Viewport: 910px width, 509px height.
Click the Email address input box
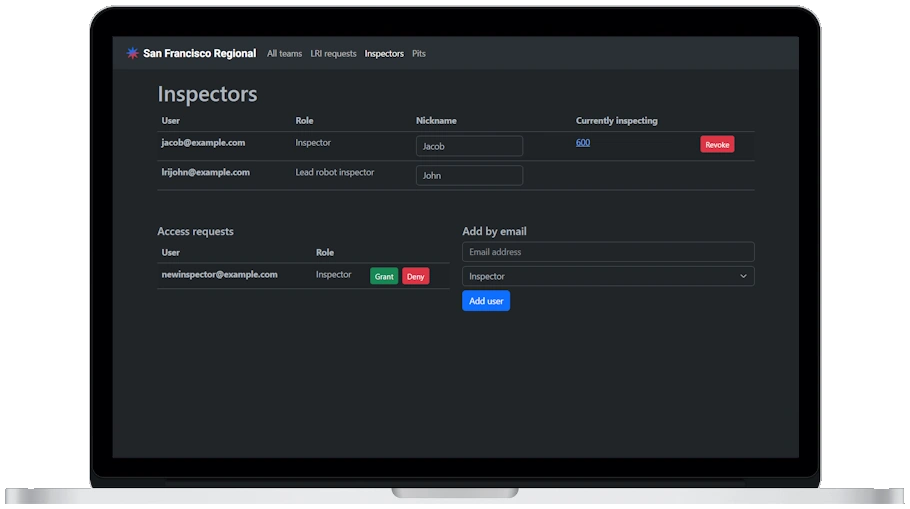coord(608,252)
